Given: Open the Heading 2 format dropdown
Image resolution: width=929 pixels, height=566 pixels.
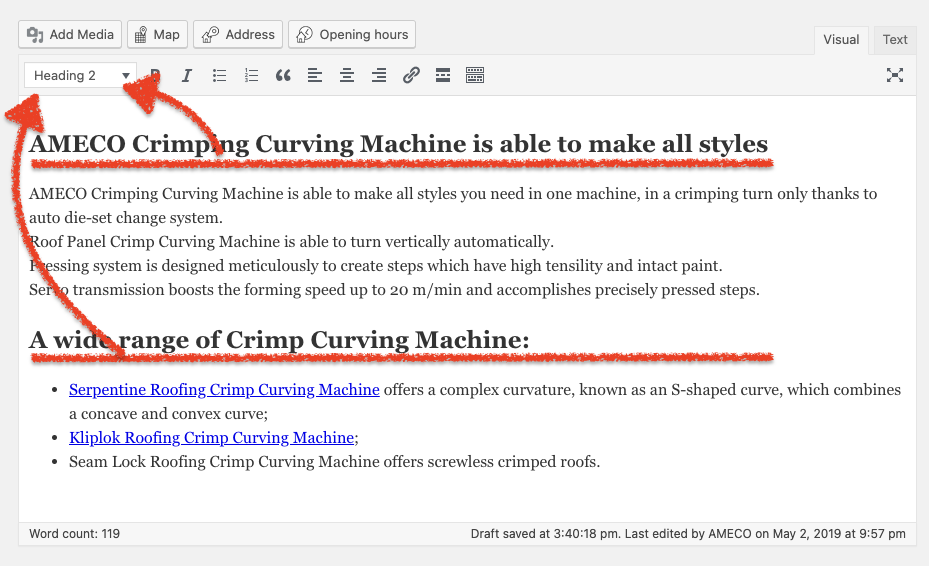Looking at the screenshot, I should pos(80,76).
